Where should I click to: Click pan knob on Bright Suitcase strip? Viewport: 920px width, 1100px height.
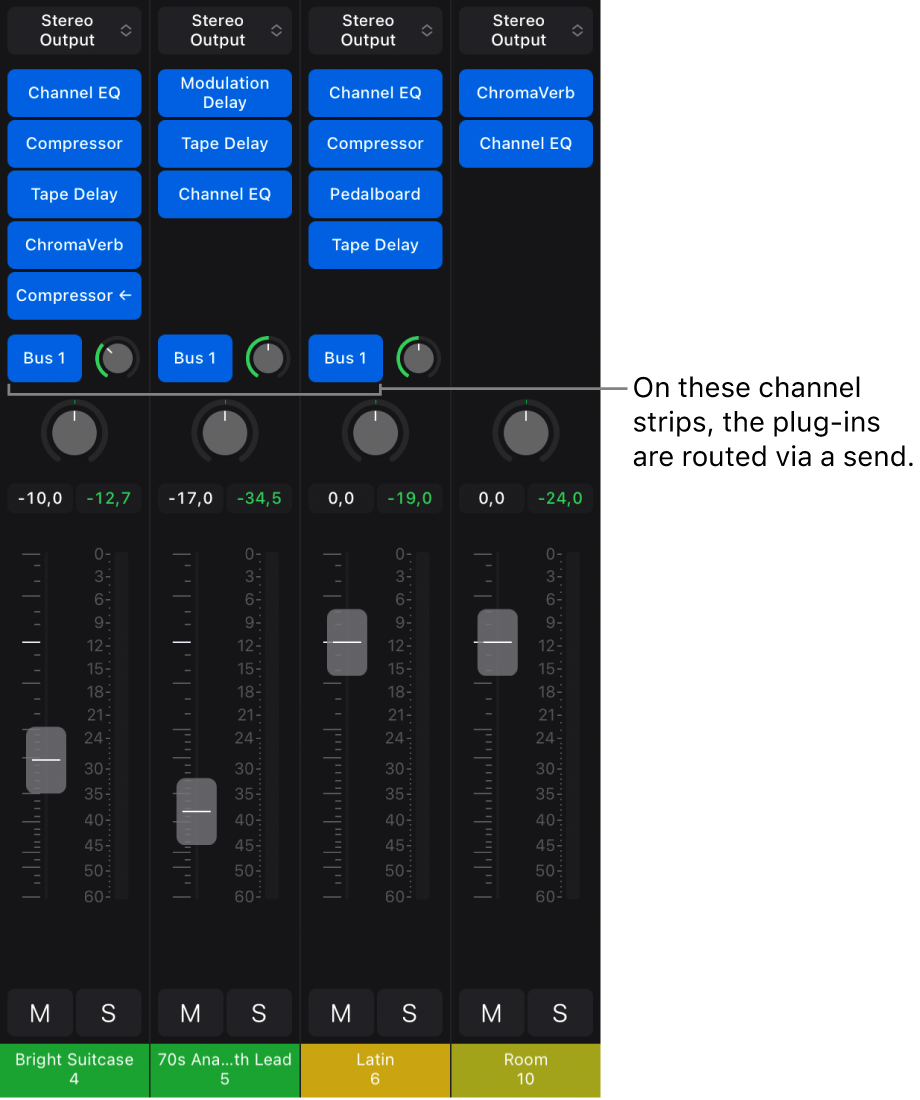tap(74, 432)
